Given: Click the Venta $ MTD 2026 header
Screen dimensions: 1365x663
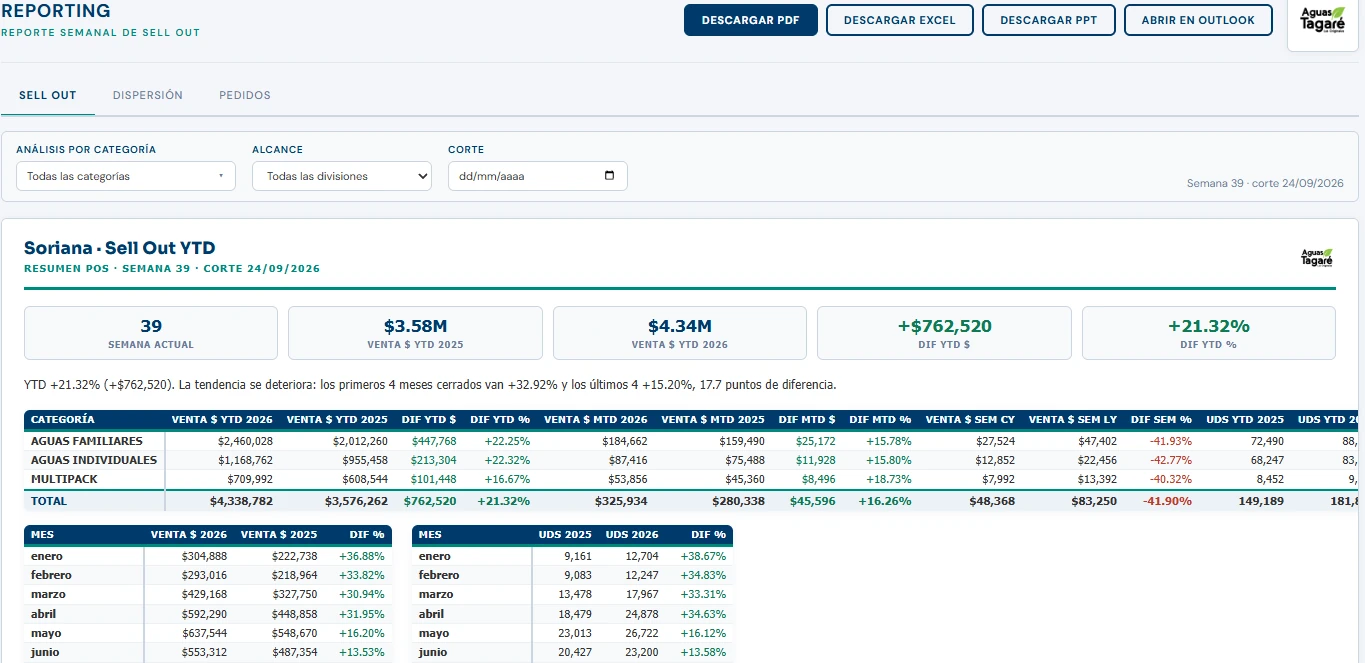Looking at the screenshot, I should pyautogui.click(x=596, y=420).
